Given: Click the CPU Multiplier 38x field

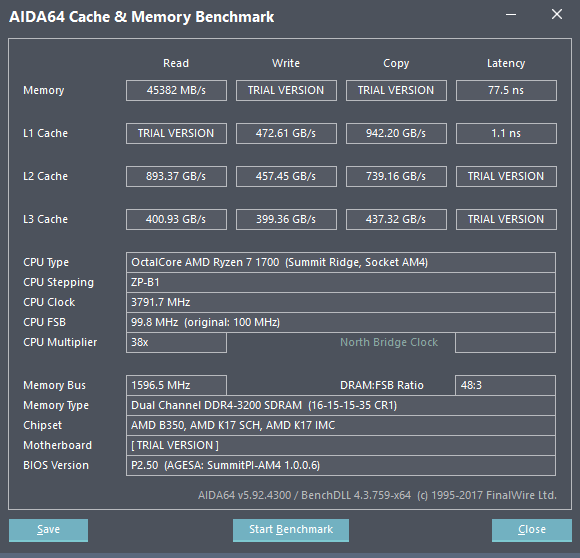Looking at the screenshot, I should pyautogui.click(x=176, y=342).
